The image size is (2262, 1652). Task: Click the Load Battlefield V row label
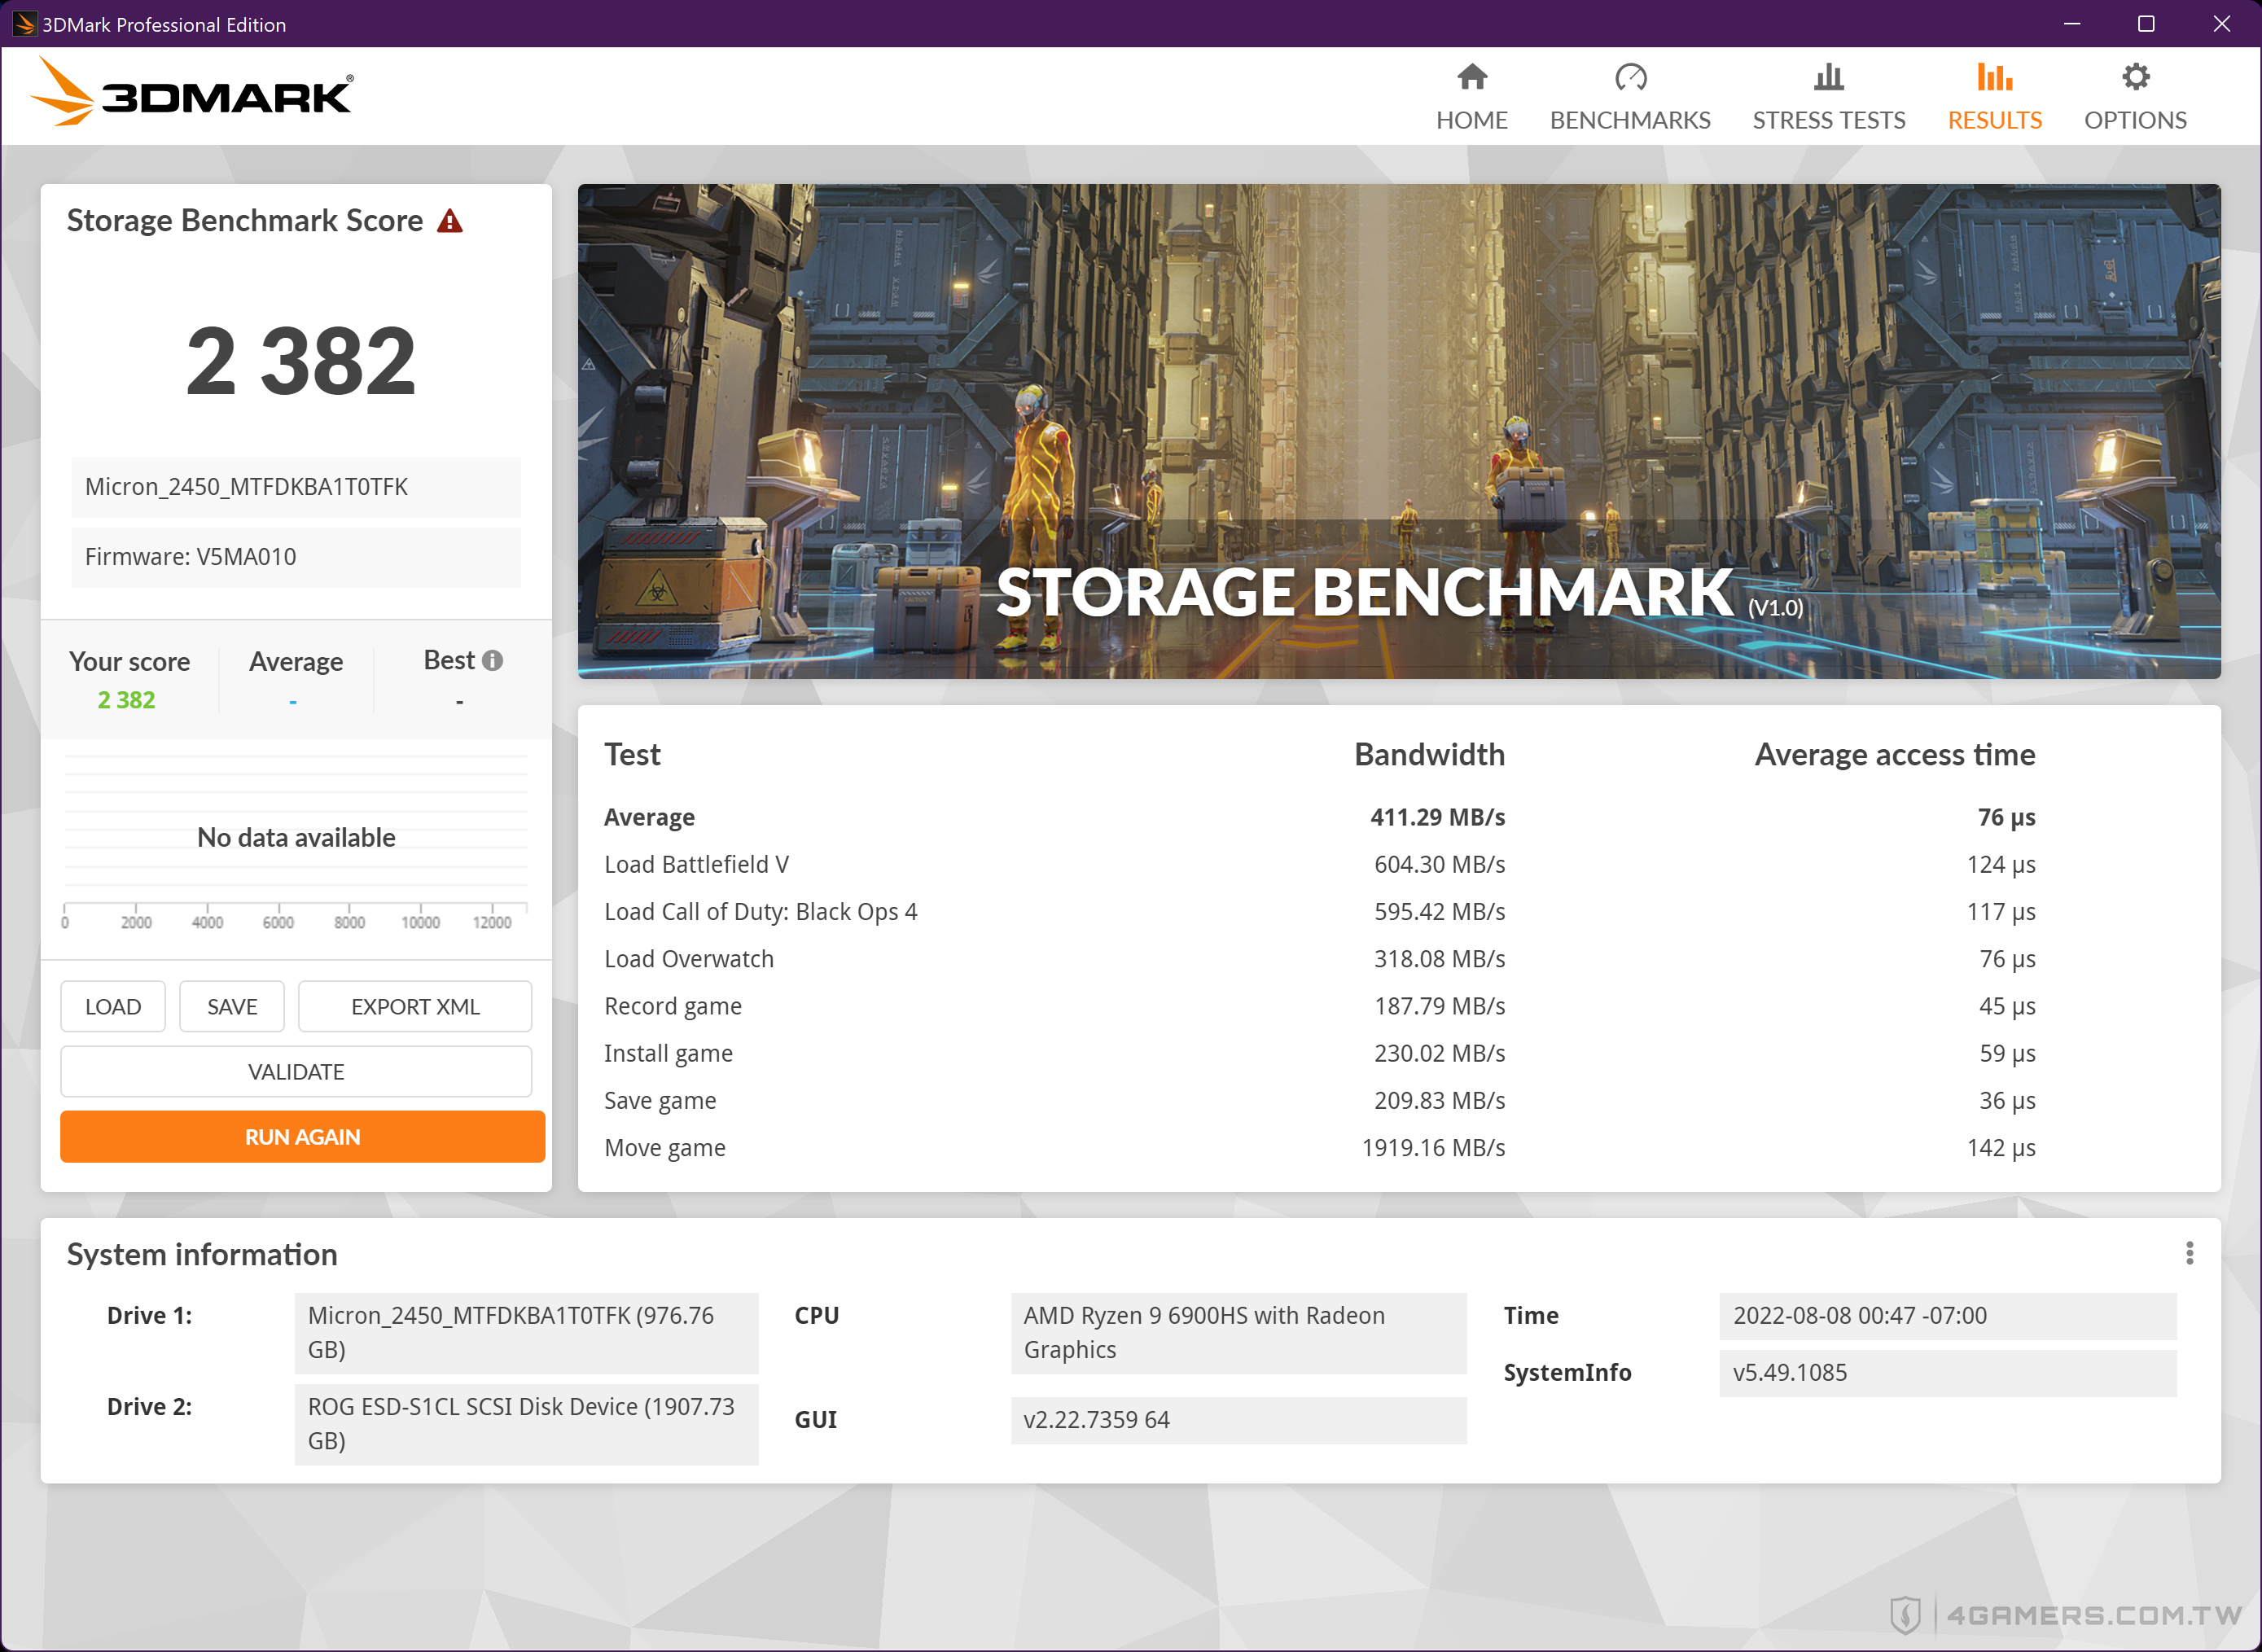696,864
